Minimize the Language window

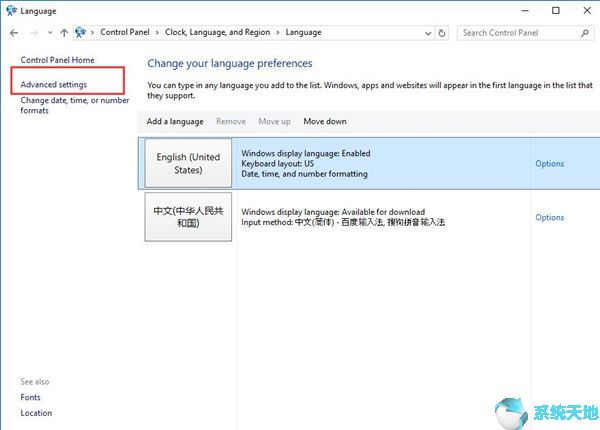pyautogui.click(x=525, y=11)
